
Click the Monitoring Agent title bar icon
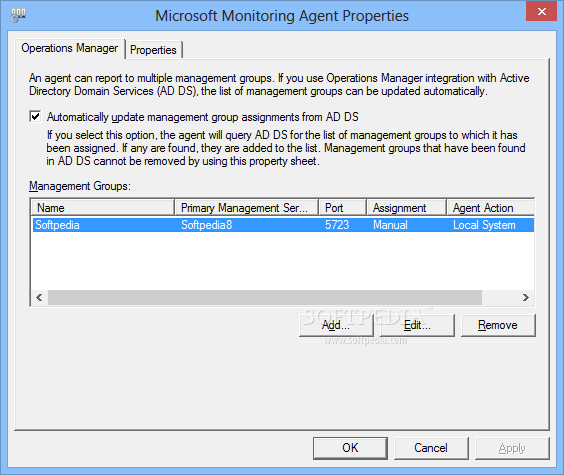click(x=18, y=15)
